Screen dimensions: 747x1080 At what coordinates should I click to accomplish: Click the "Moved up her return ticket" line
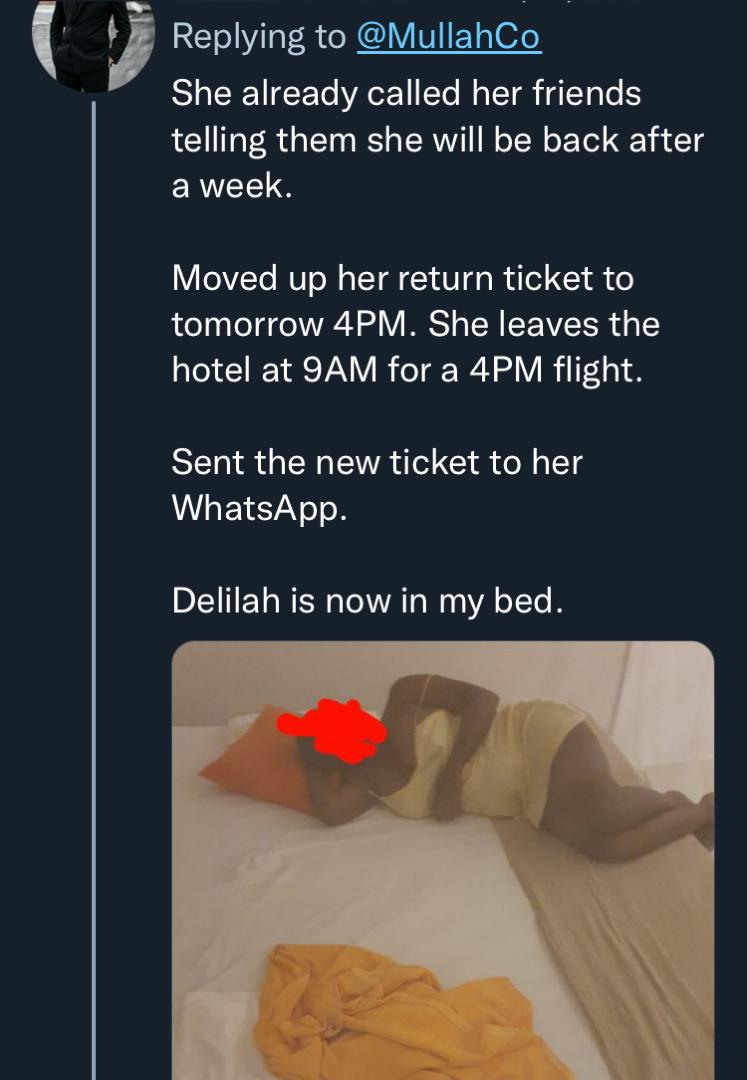[402, 277]
